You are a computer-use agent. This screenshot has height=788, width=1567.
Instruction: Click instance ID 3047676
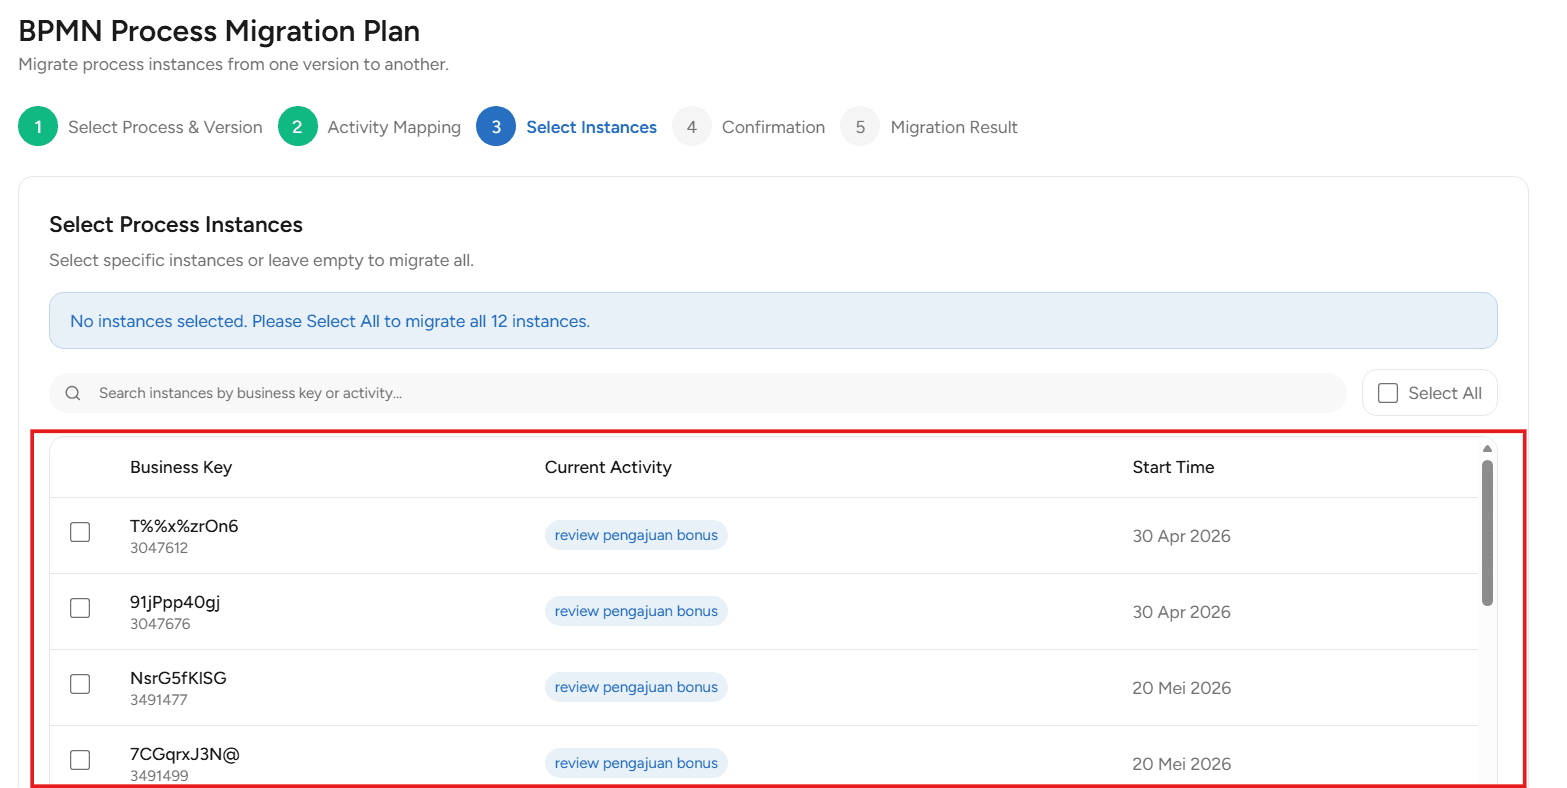160,624
